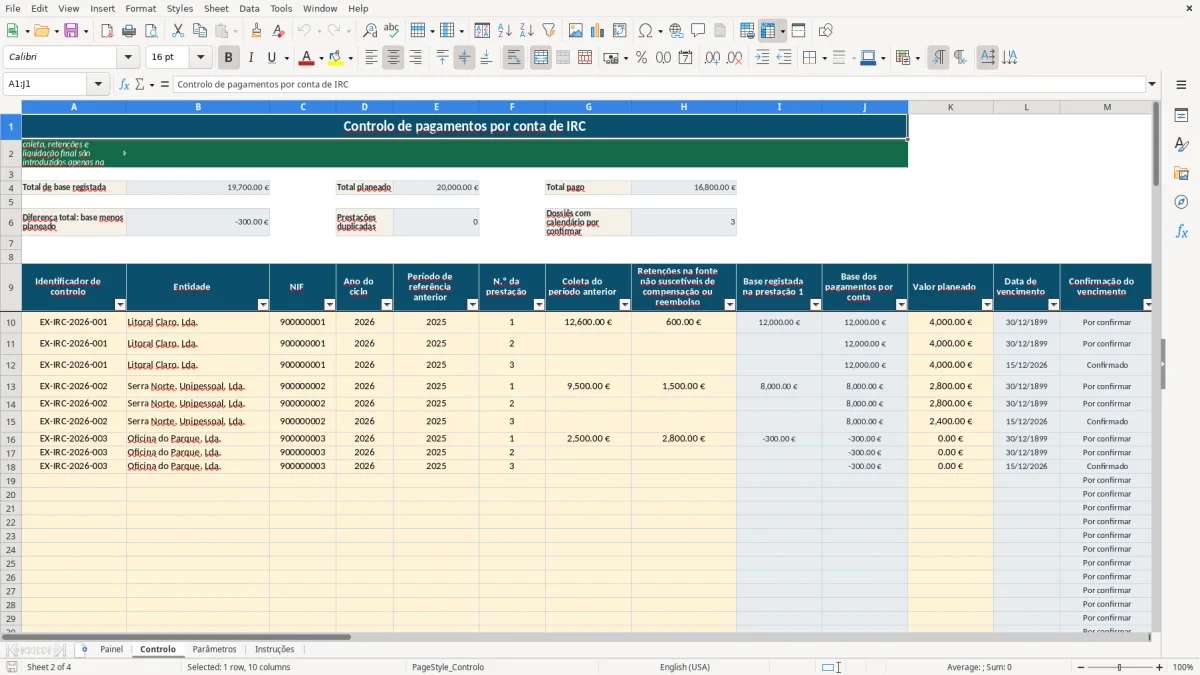Click the Insert Comment icon

pos(698,31)
